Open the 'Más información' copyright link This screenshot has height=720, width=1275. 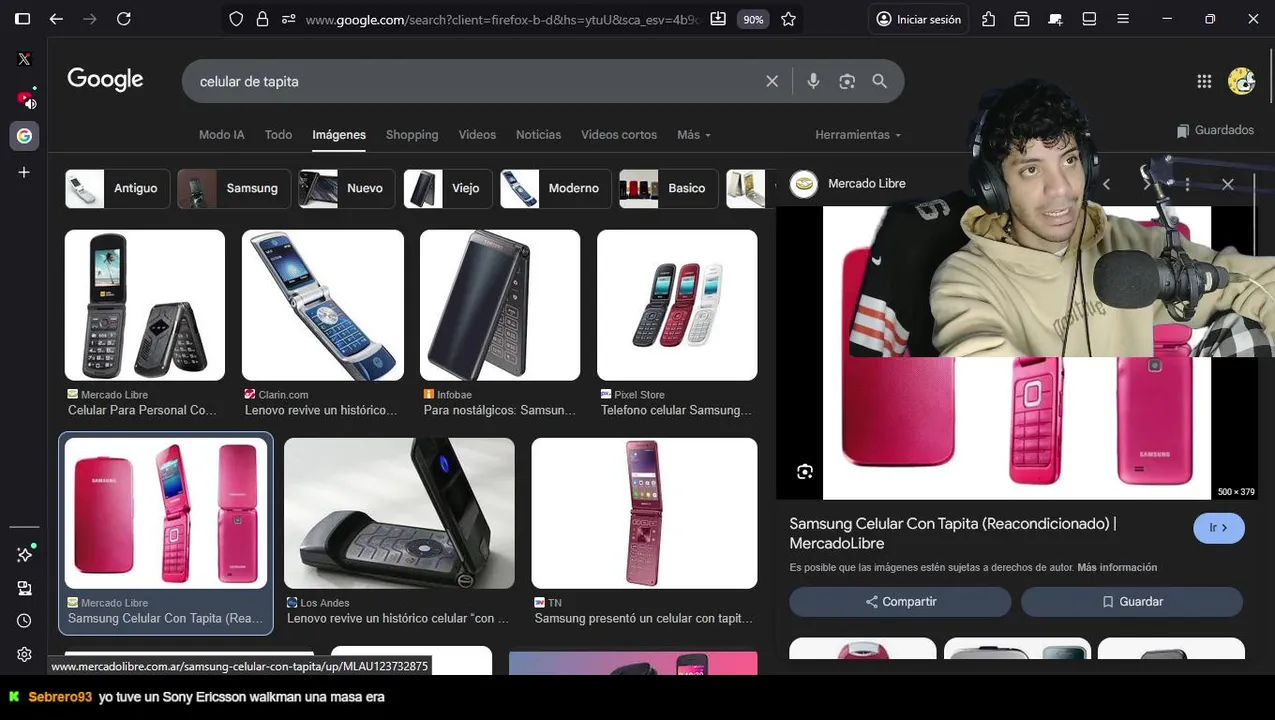coord(1117,567)
